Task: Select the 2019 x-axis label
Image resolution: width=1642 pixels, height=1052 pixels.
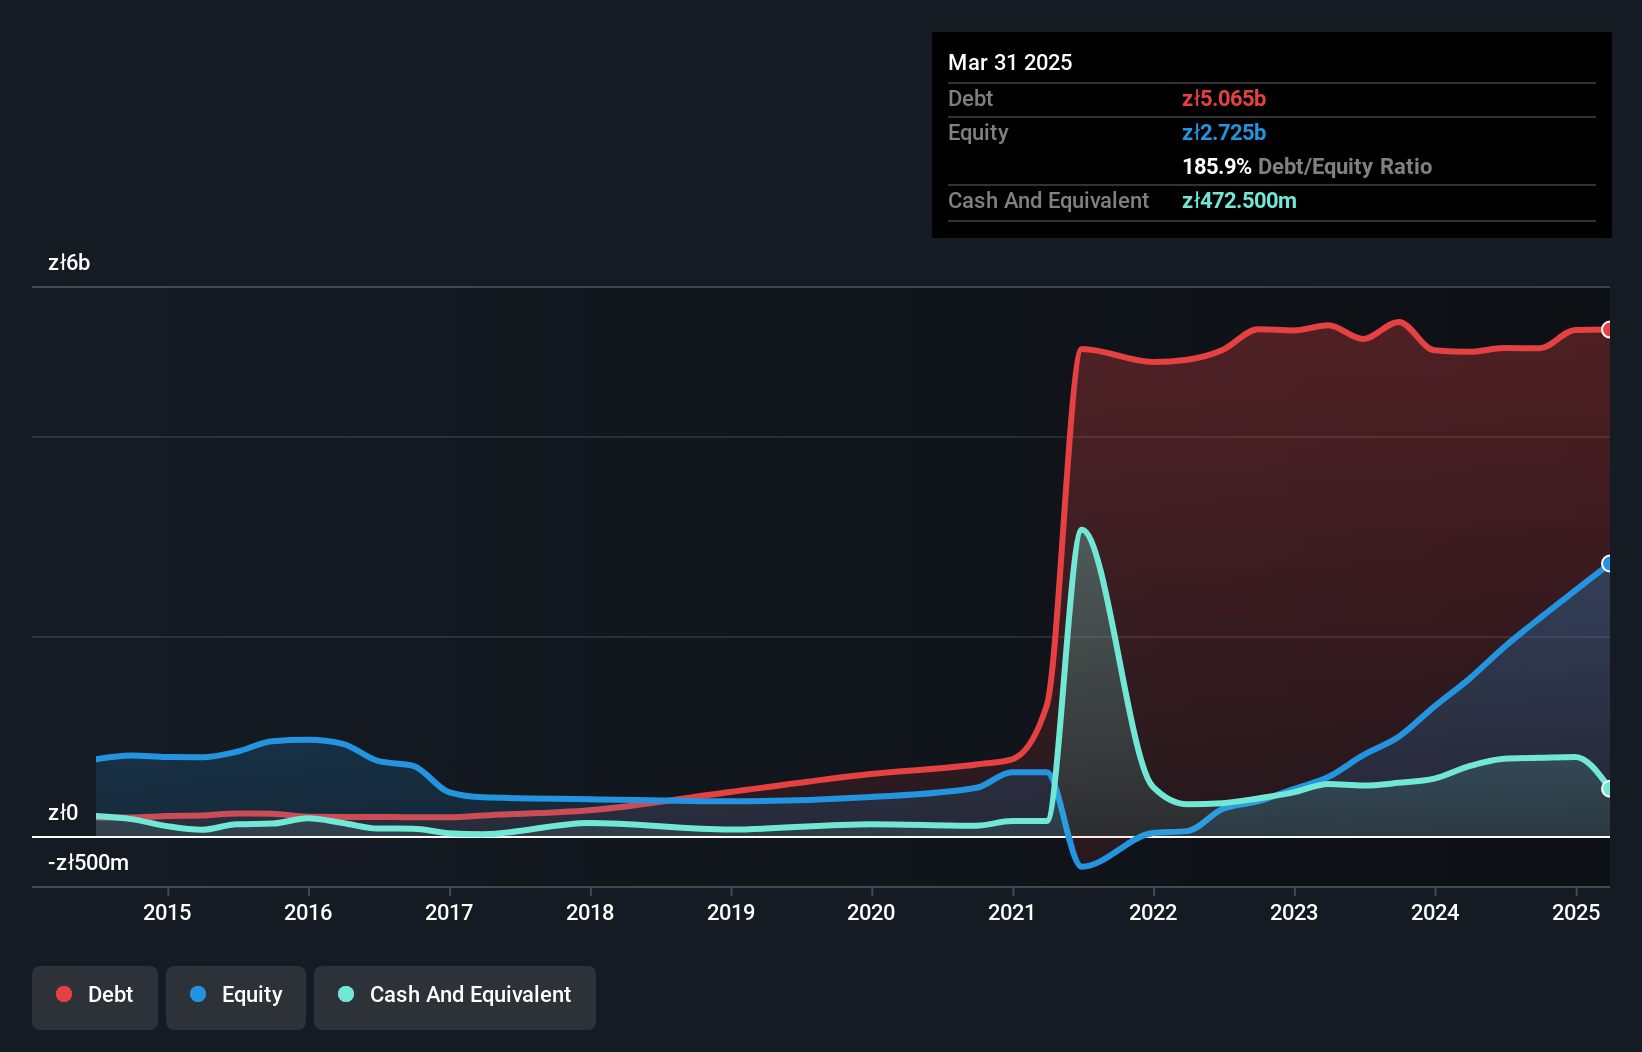Action: 731,912
